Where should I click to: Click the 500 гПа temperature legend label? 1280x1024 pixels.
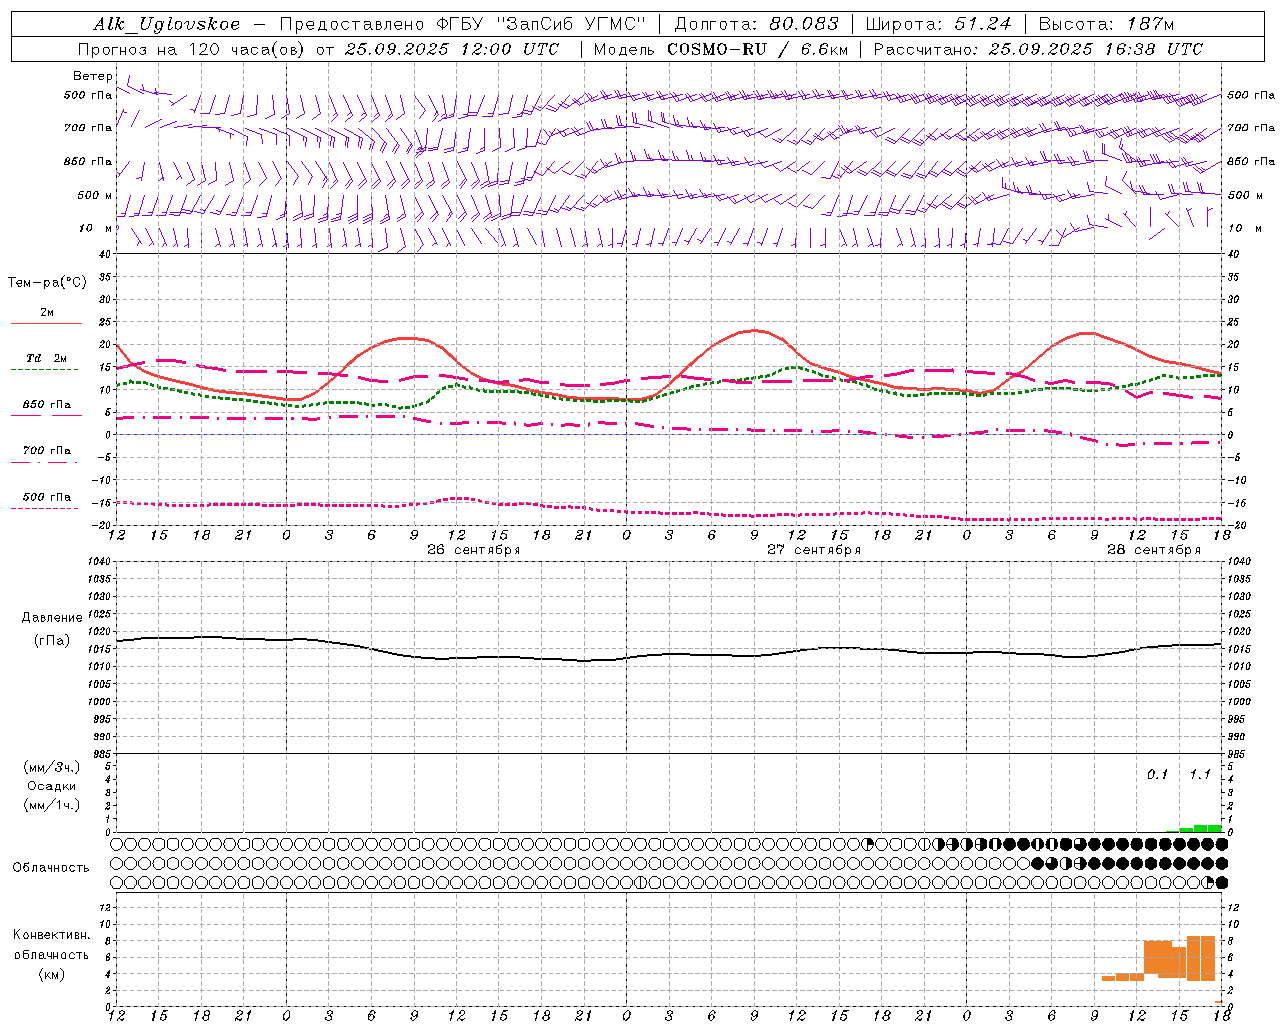click(x=47, y=497)
